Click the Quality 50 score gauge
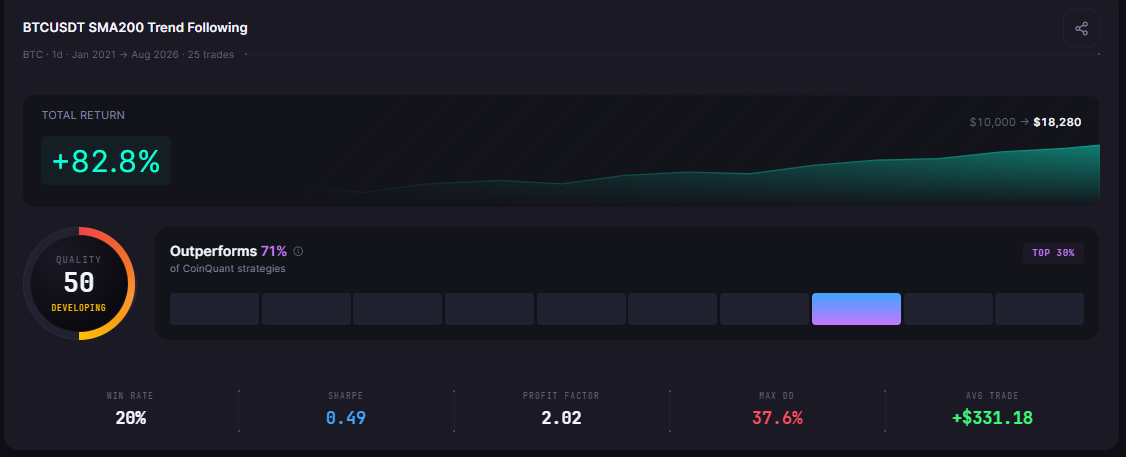Image resolution: width=1126 pixels, height=457 pixels. [x=79, y=283]
